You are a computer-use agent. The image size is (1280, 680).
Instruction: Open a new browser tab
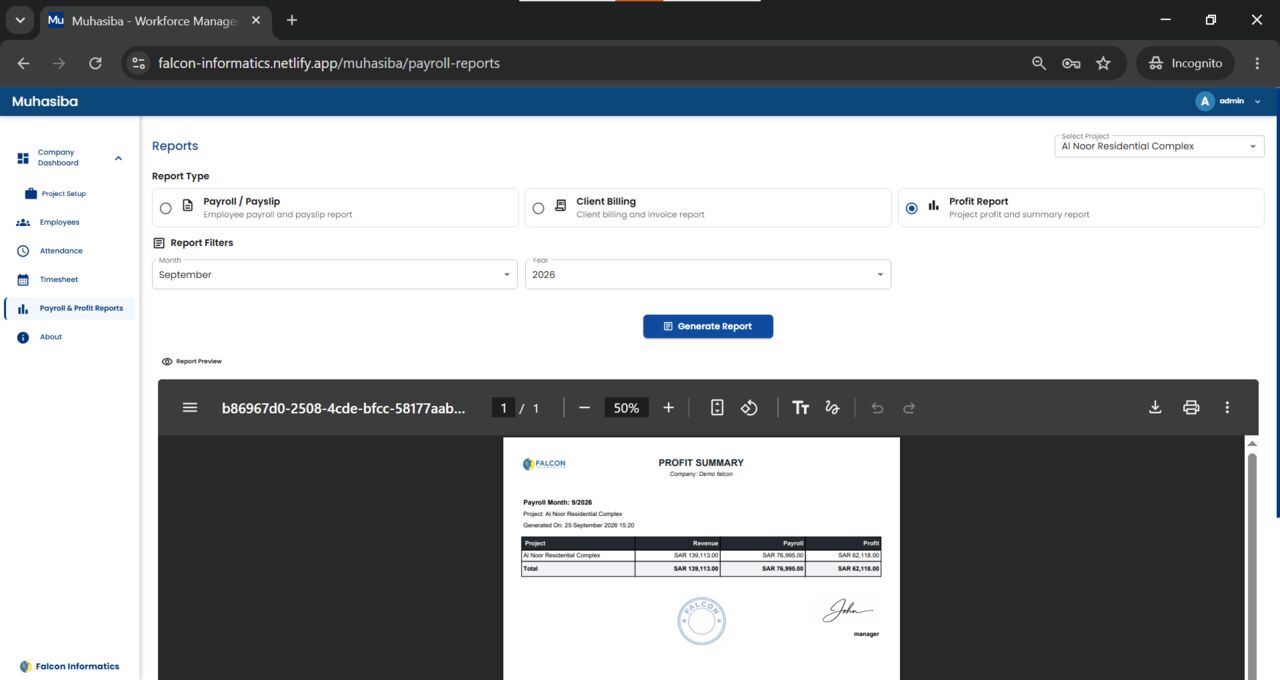pyautogui.click(x=292, y=20)
